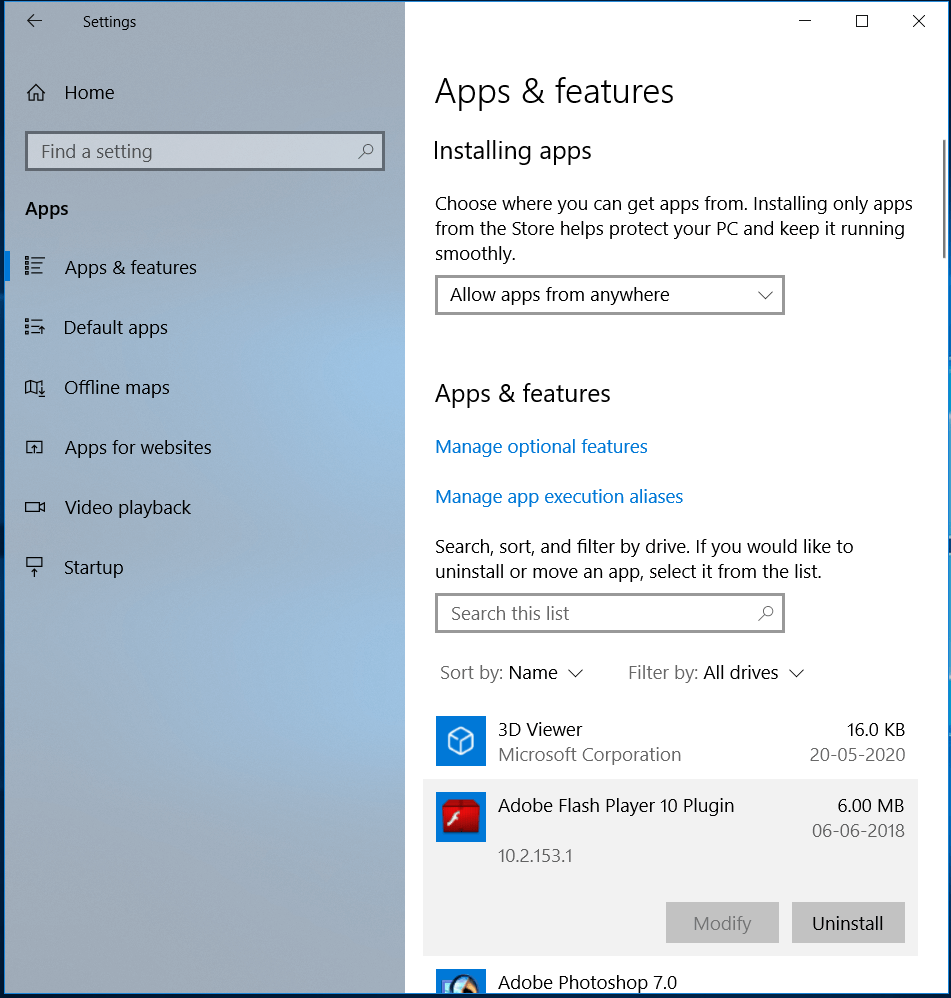951x998 pixels.
Task: Navigate back using the arrow
Action: pos(33,21)
